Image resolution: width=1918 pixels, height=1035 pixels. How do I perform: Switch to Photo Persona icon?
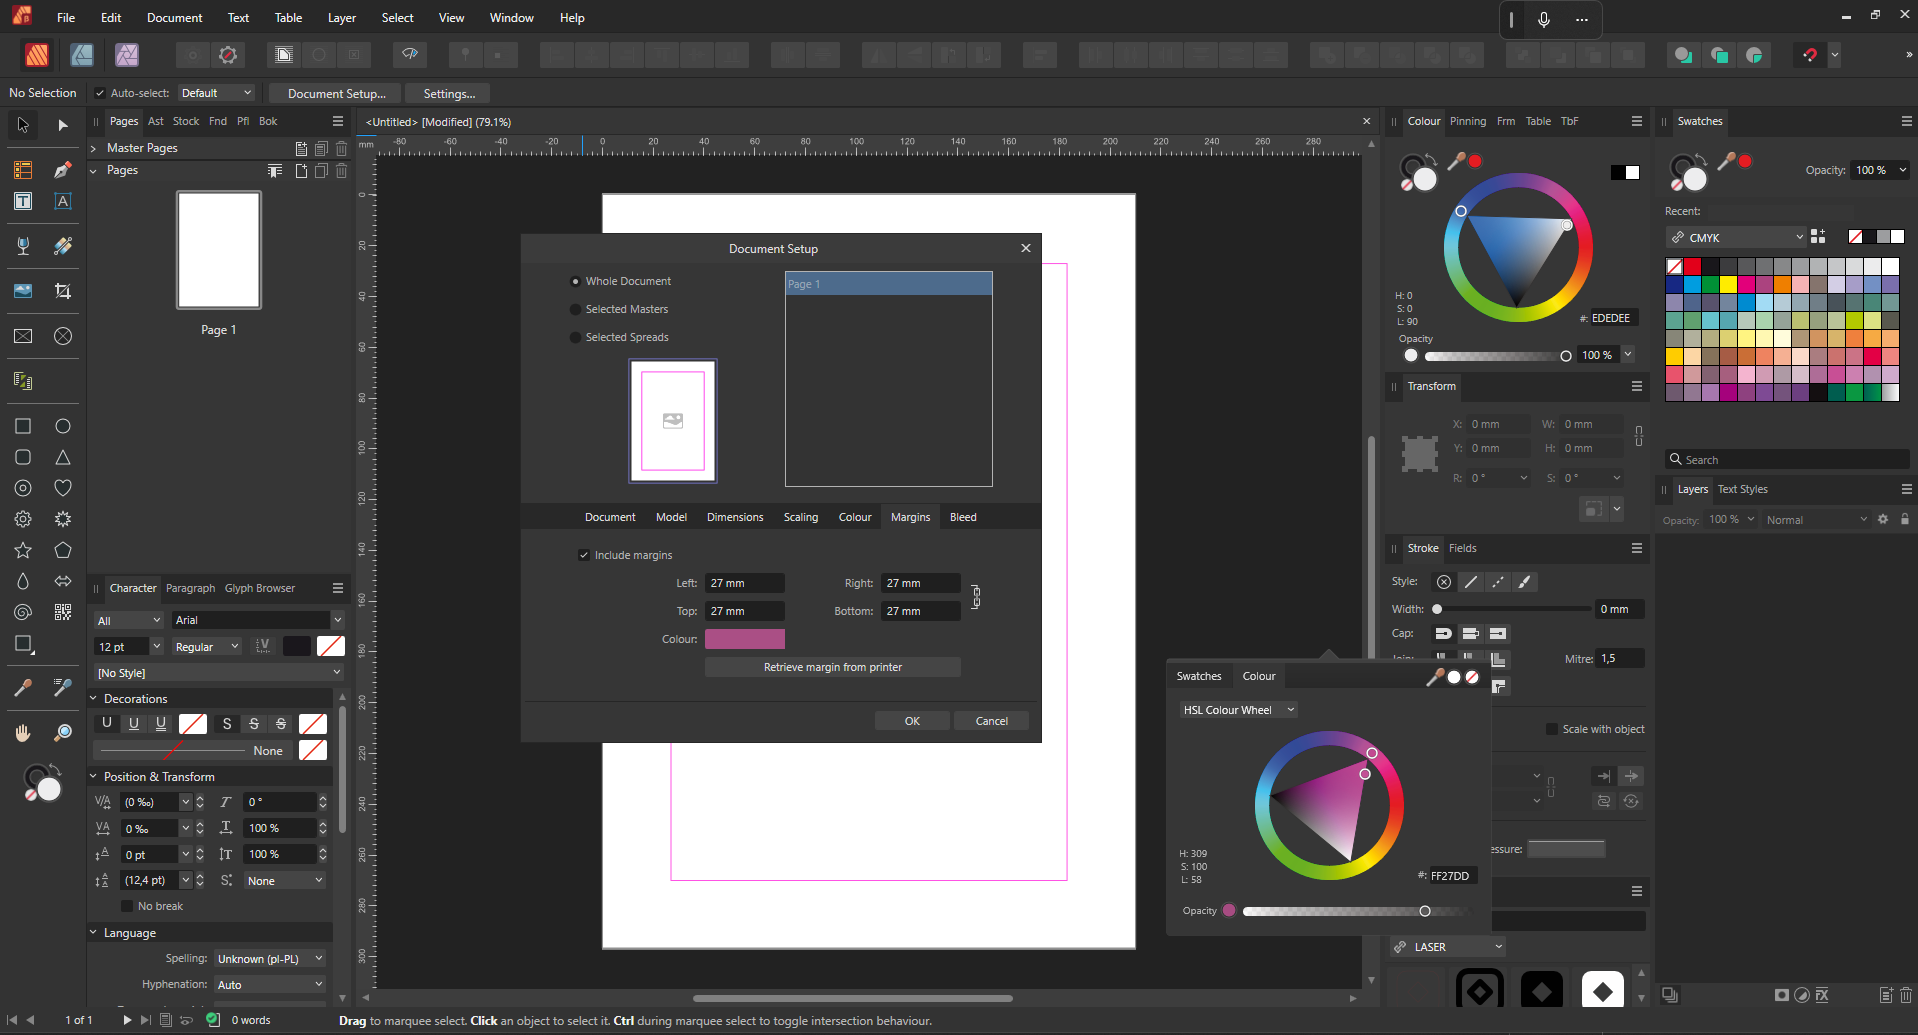click(x=127, y=55)
